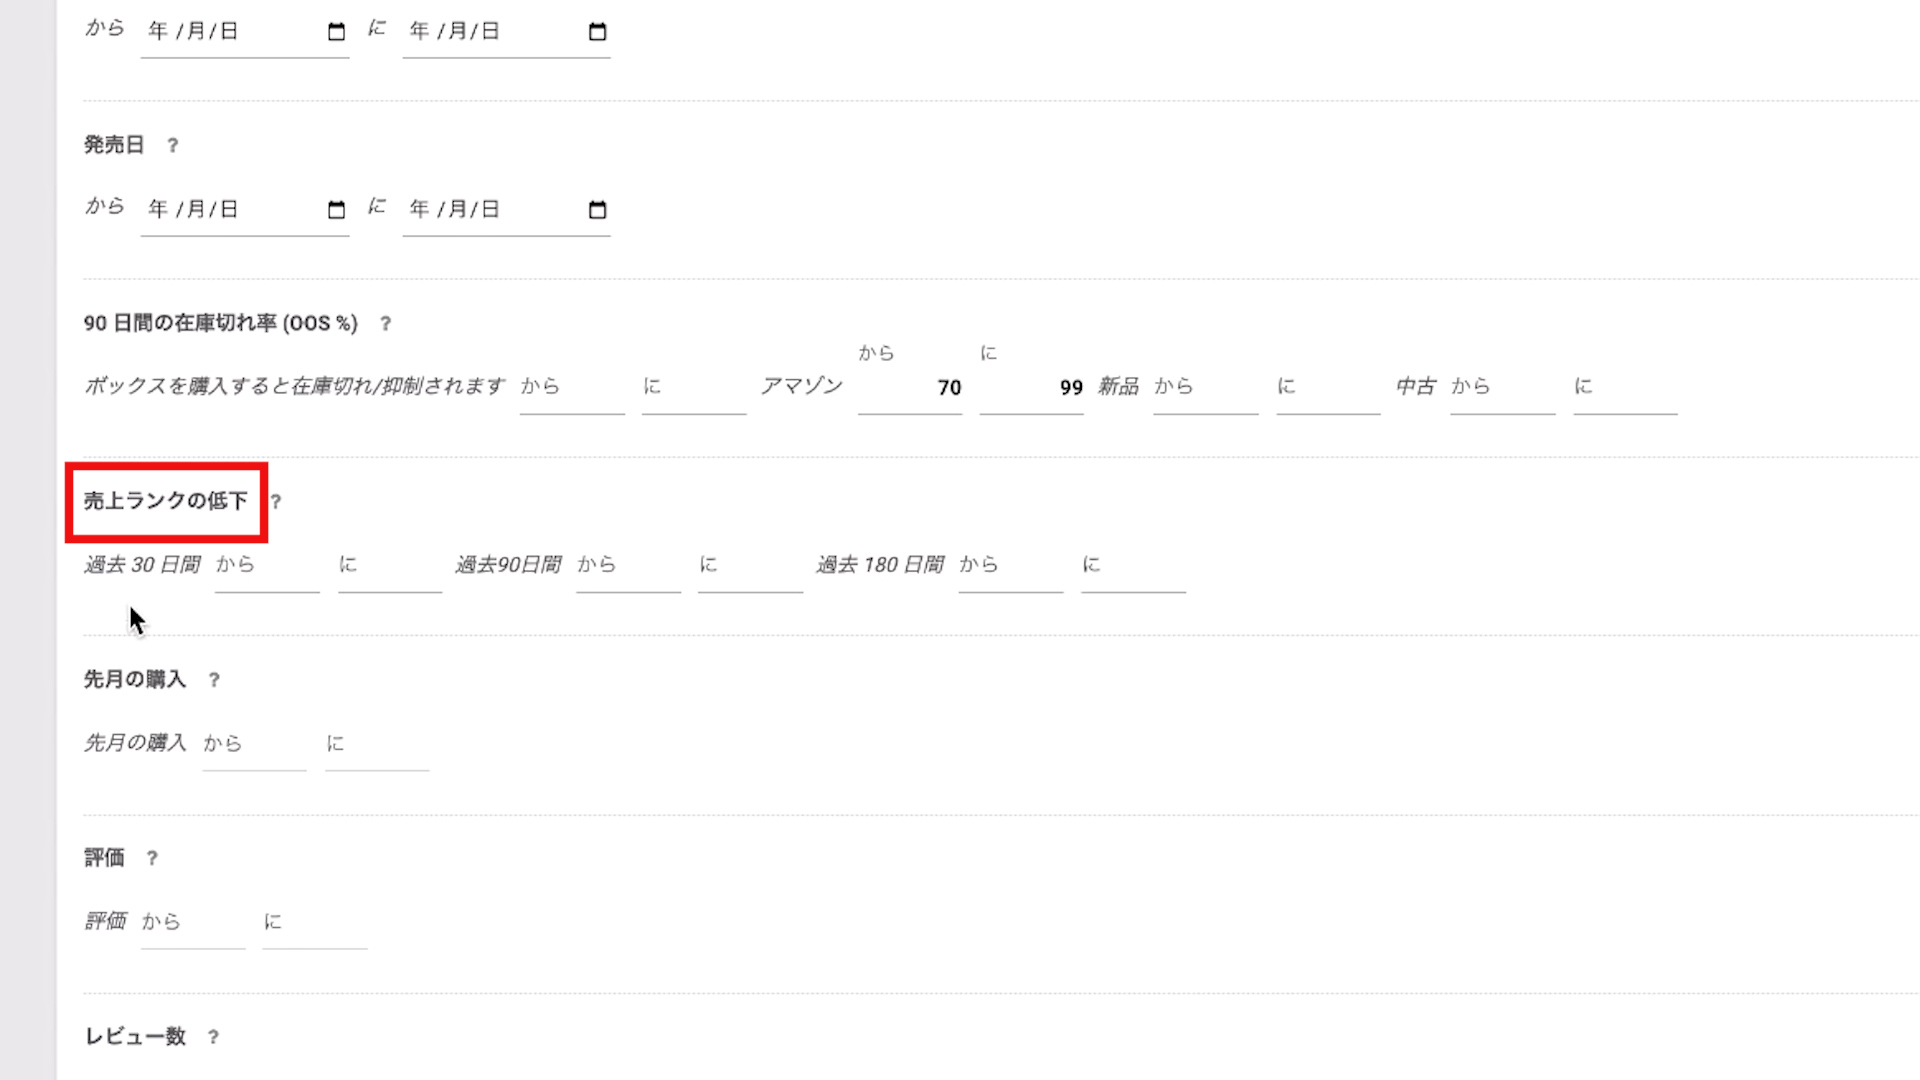Screen dimensions: 1920x1080
Task: Click help icon next to 評価
Action: tap(152, 858)
